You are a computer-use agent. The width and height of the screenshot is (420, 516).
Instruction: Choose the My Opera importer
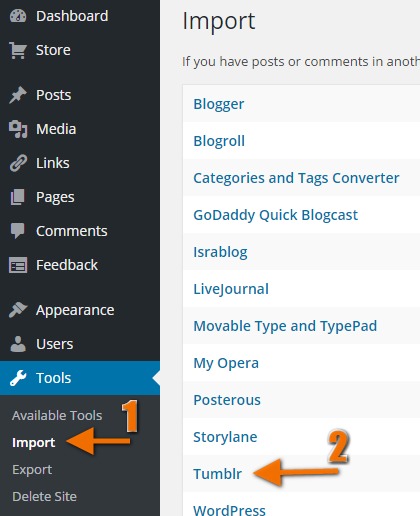(x=226, y=363)
